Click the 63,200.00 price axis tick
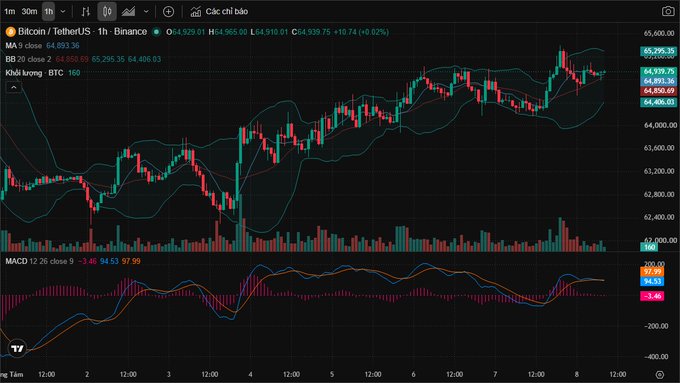 click(659, 171)
